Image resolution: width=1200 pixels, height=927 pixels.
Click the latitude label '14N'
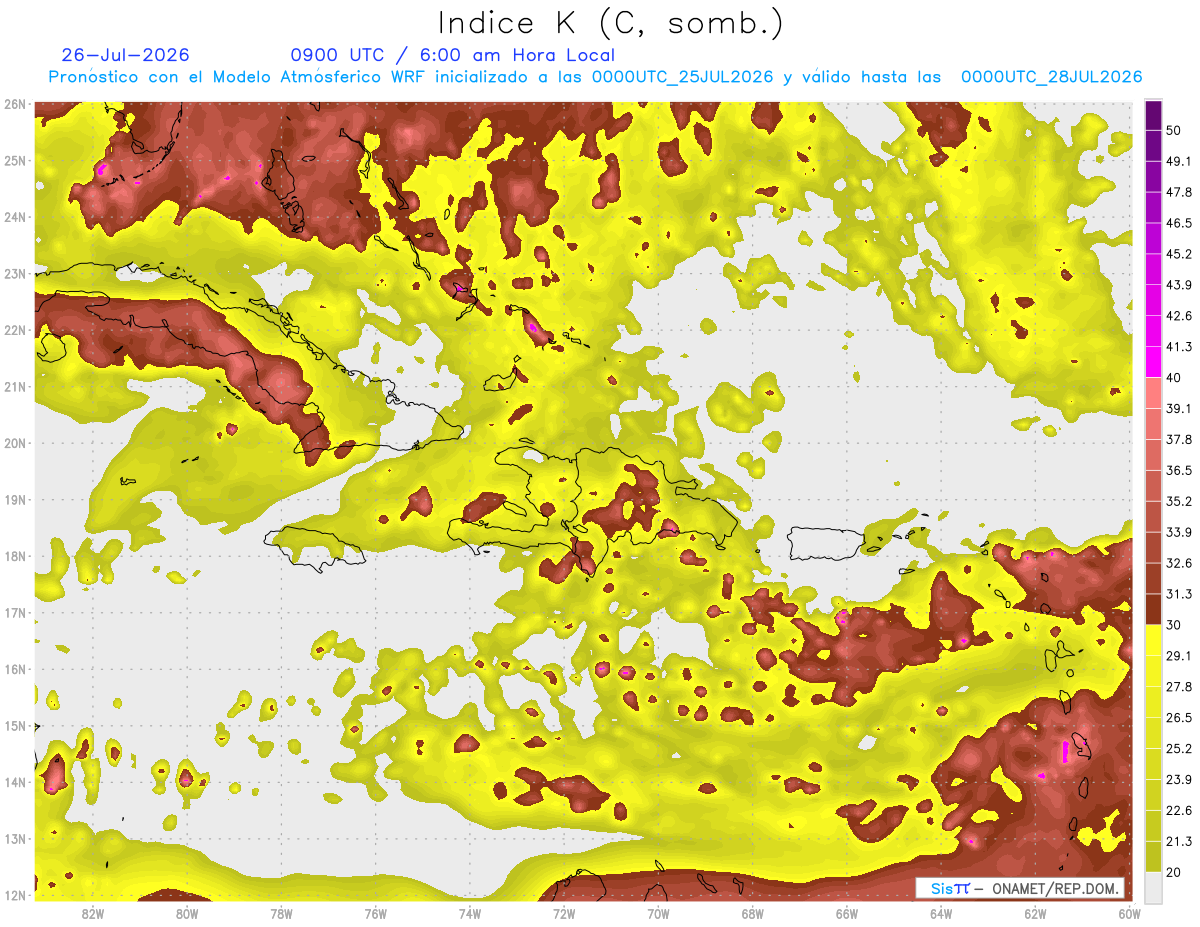click(15, 782)
